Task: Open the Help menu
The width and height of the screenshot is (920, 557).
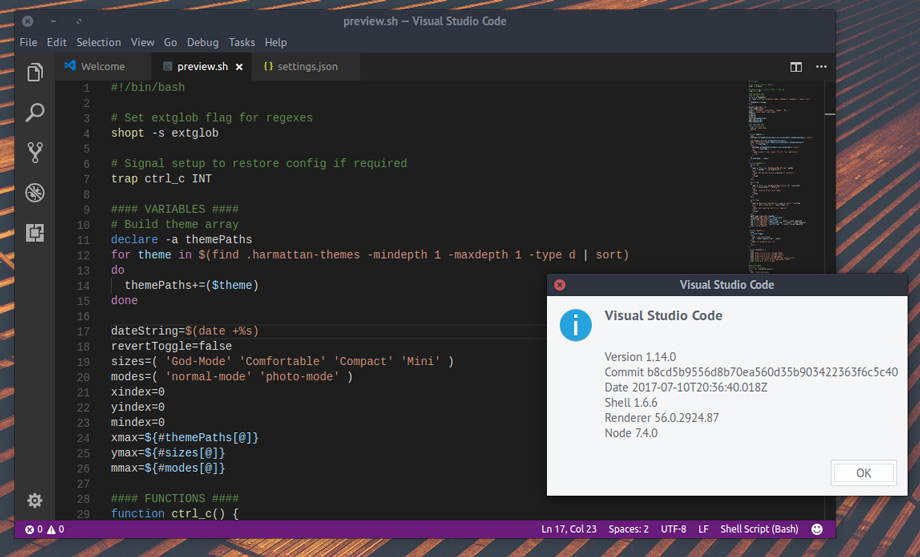Action: coord(276,42)
